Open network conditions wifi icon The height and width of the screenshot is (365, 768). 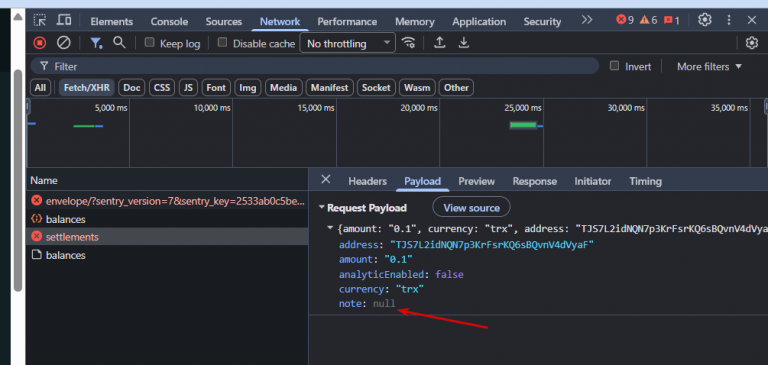[x=408, y=43]
